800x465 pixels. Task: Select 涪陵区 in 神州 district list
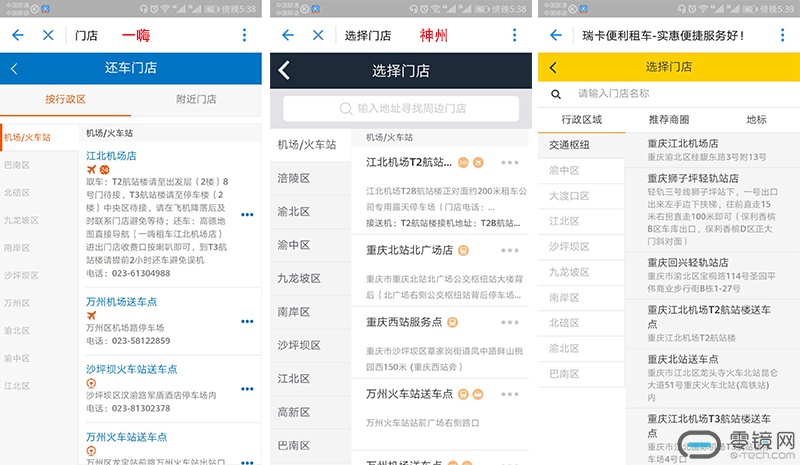(294, 178)
